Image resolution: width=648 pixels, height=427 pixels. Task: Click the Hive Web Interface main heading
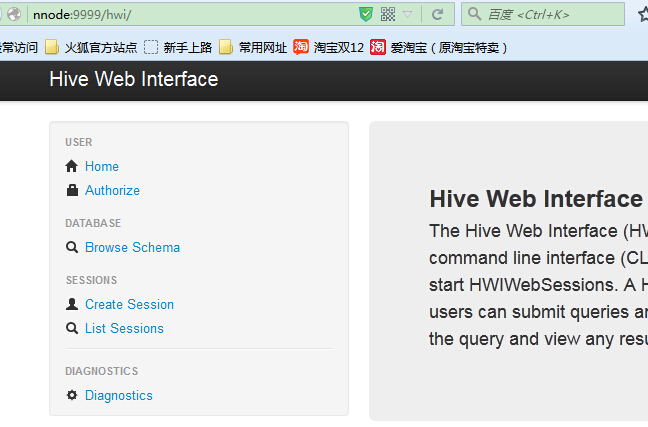click(x=536, y=199)
